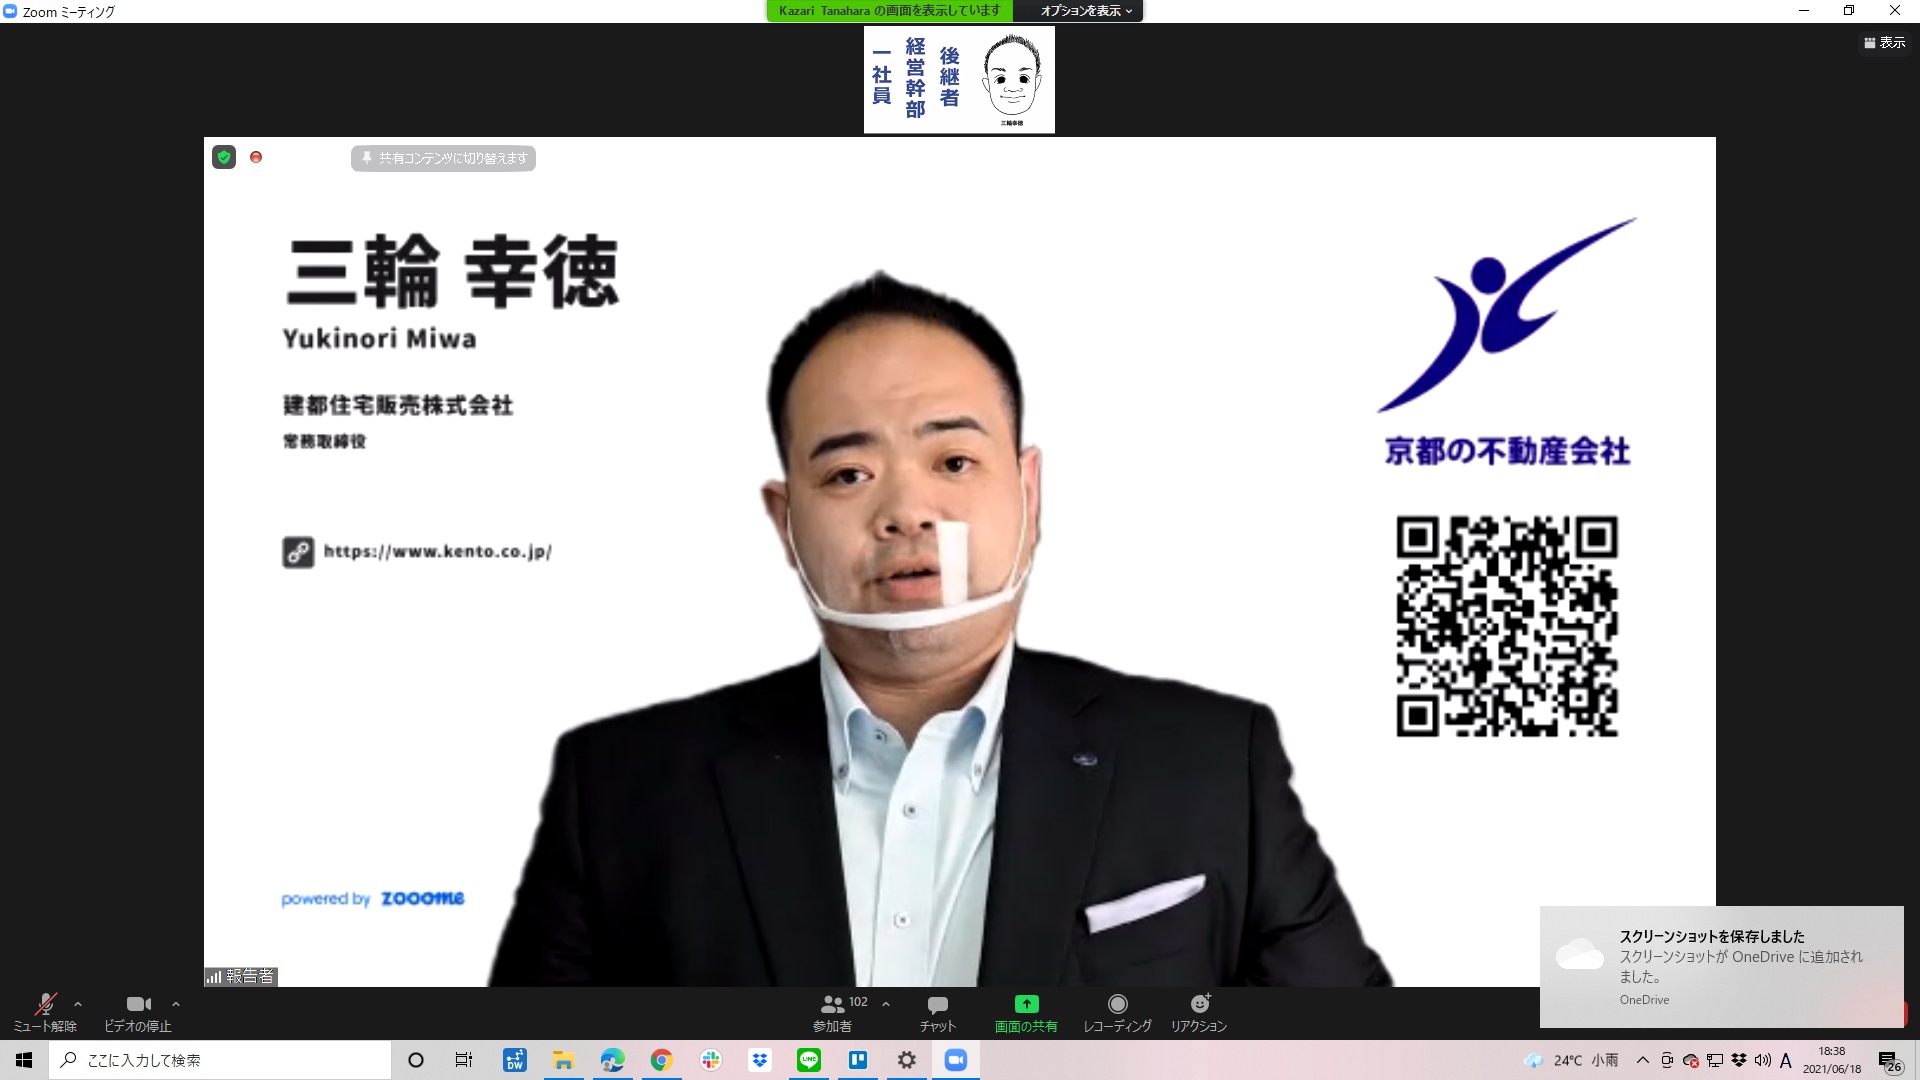Open LINE from the taskbar
1920x1080 pixels.
click(809, 1060)
